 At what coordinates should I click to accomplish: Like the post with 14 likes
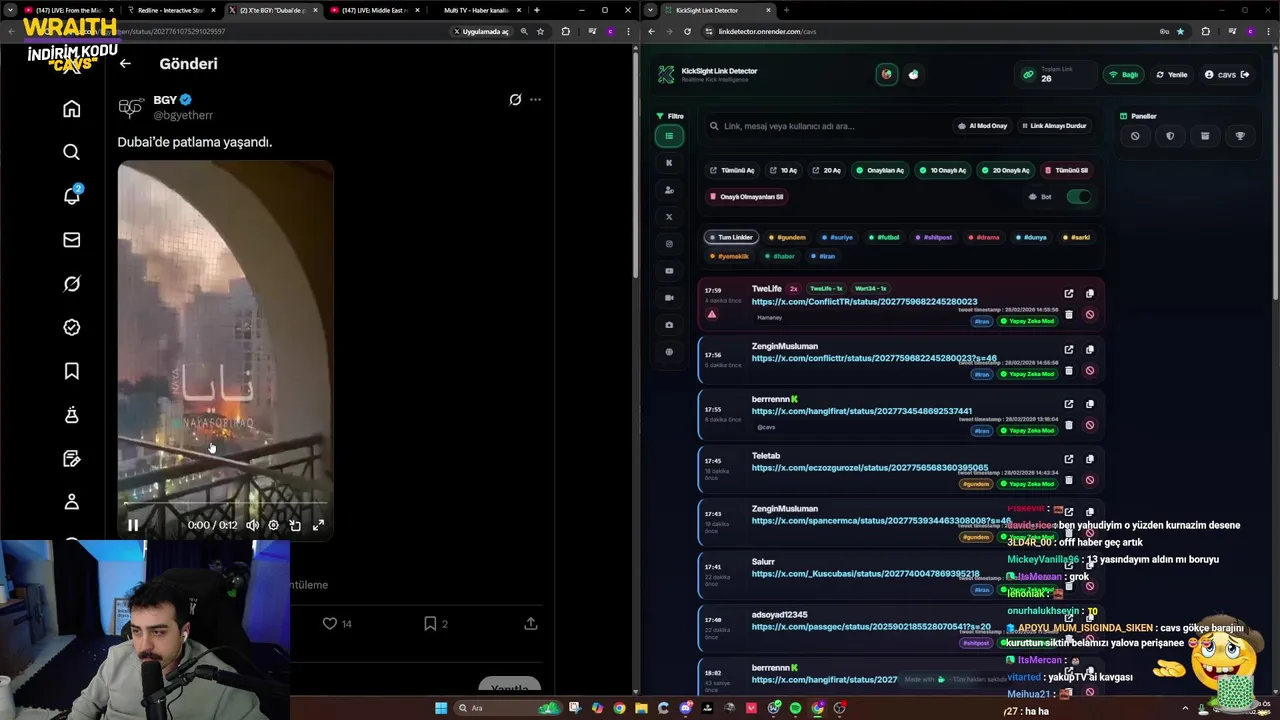click(337, 624)
